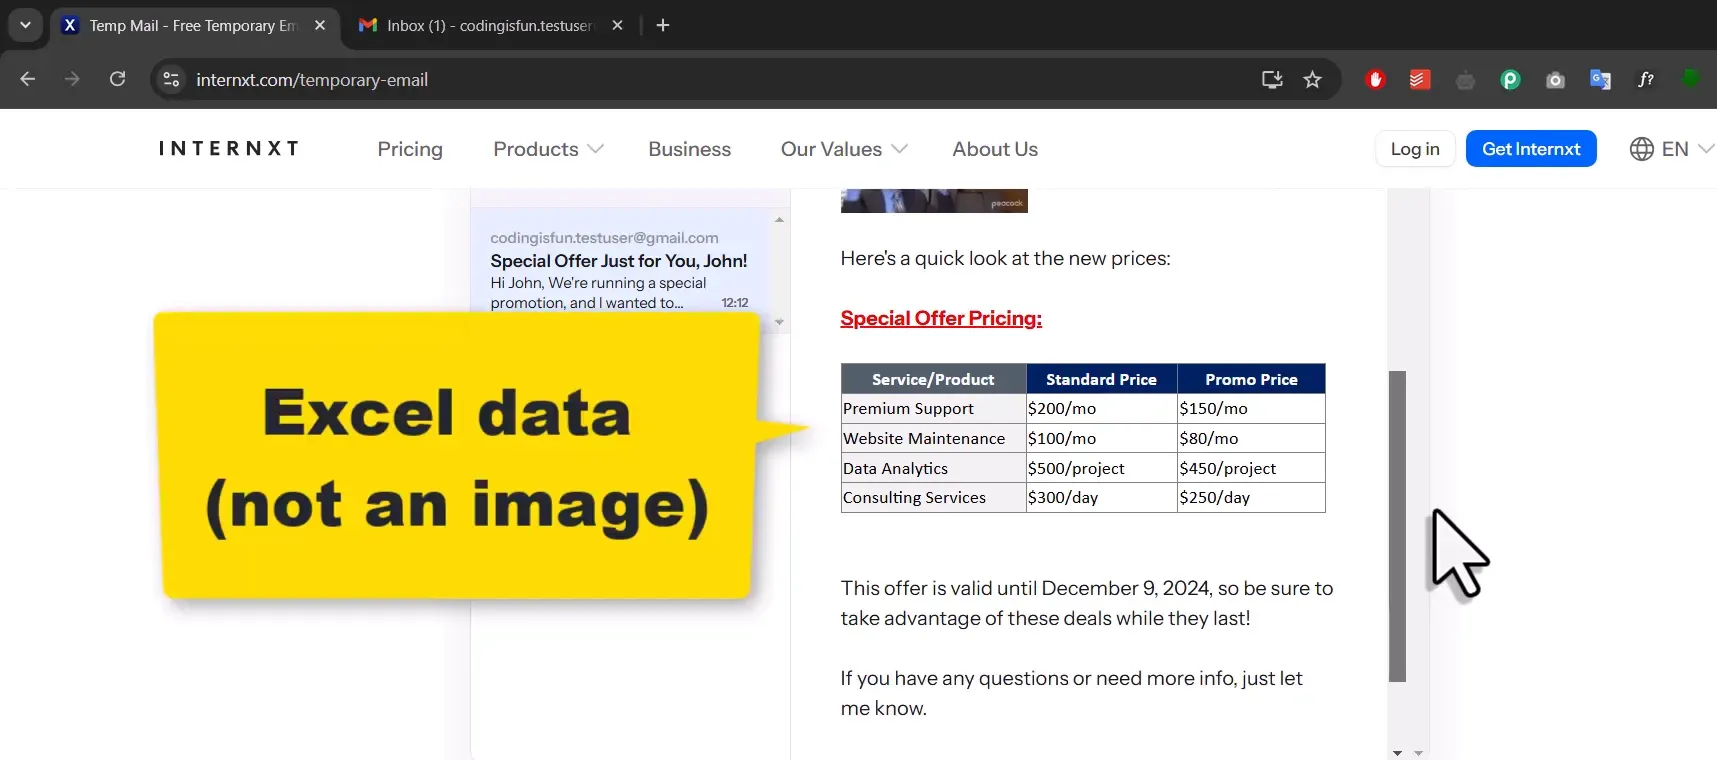Click the INTERNXT logo

[x=229, y=149]
